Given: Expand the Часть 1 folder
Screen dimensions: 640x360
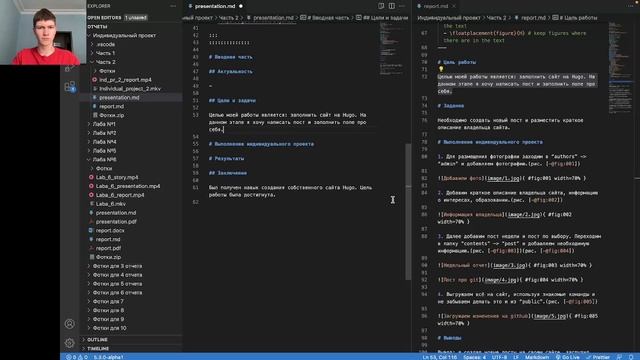Looking at the screenshot, I should (105, 53).
